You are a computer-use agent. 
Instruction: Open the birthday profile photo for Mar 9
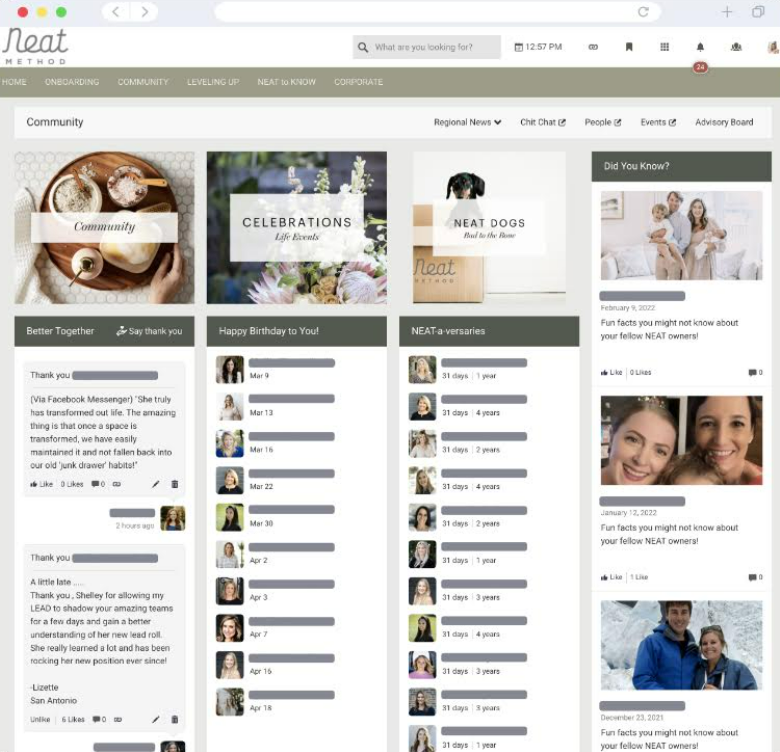pyautogui.click(x=230, y=370)
